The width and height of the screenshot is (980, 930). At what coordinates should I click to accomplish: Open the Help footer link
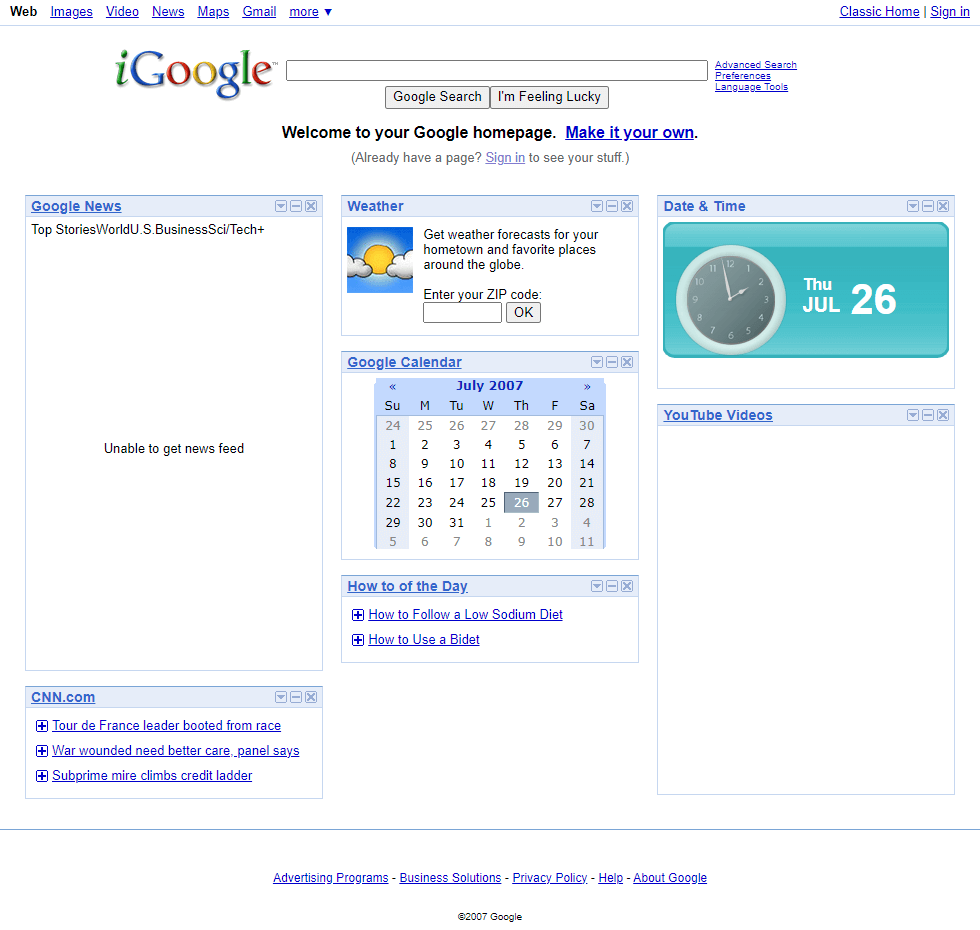coord(611,878)
